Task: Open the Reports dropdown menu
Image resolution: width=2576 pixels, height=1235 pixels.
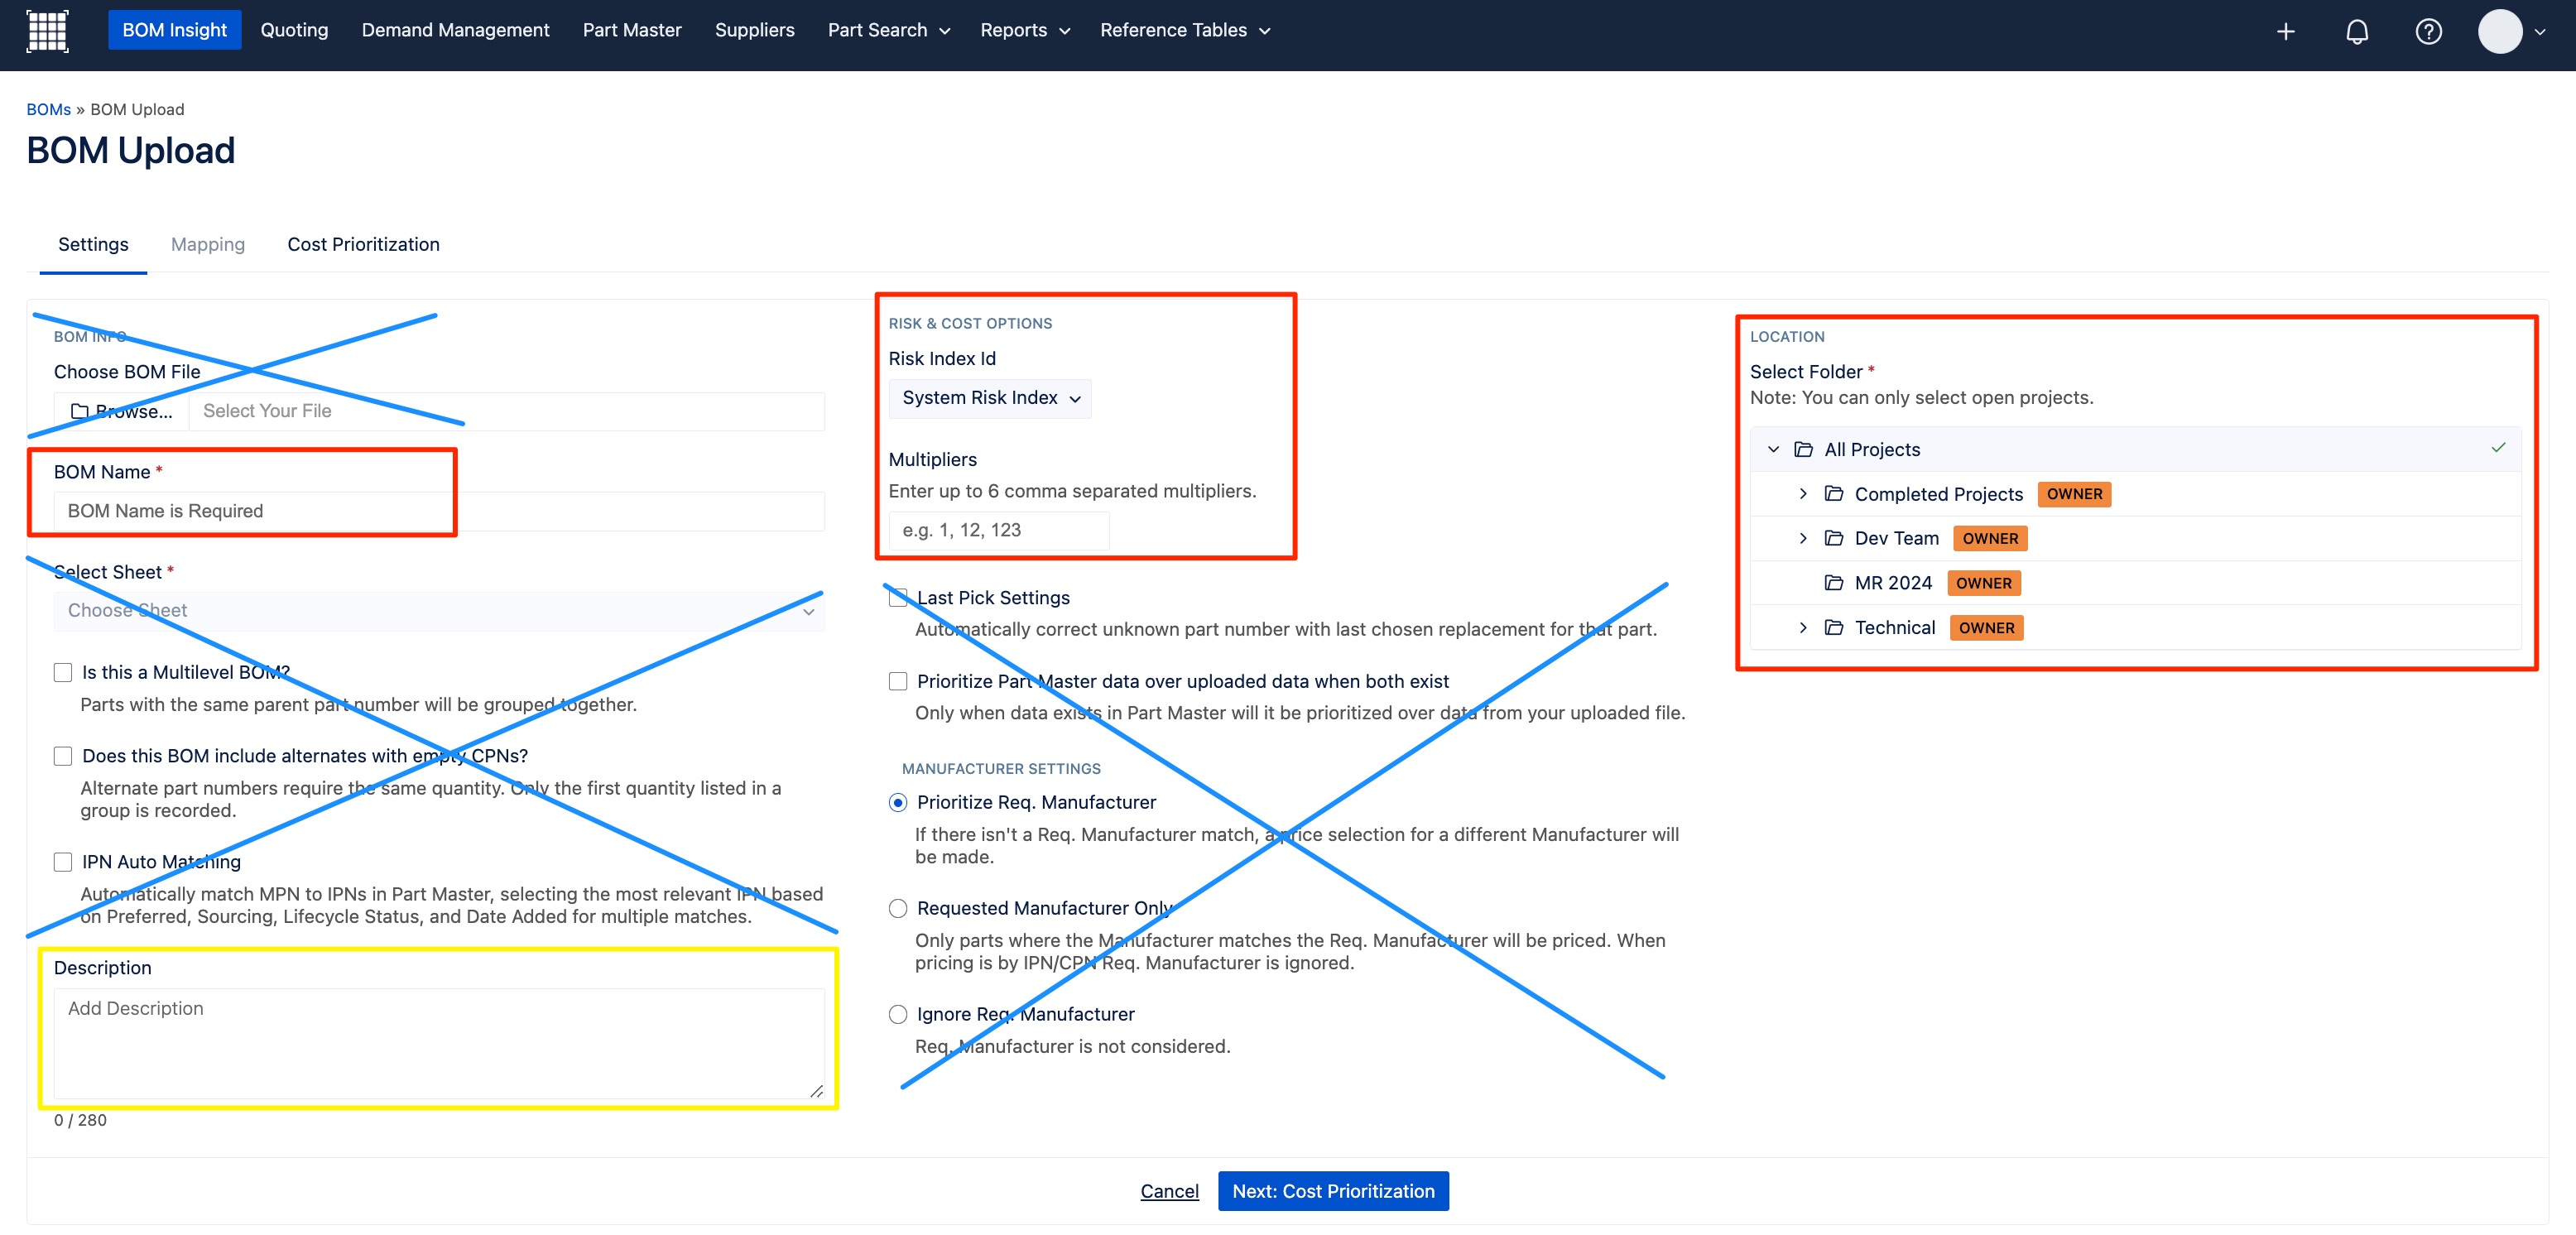Action: pos(1024,30)
